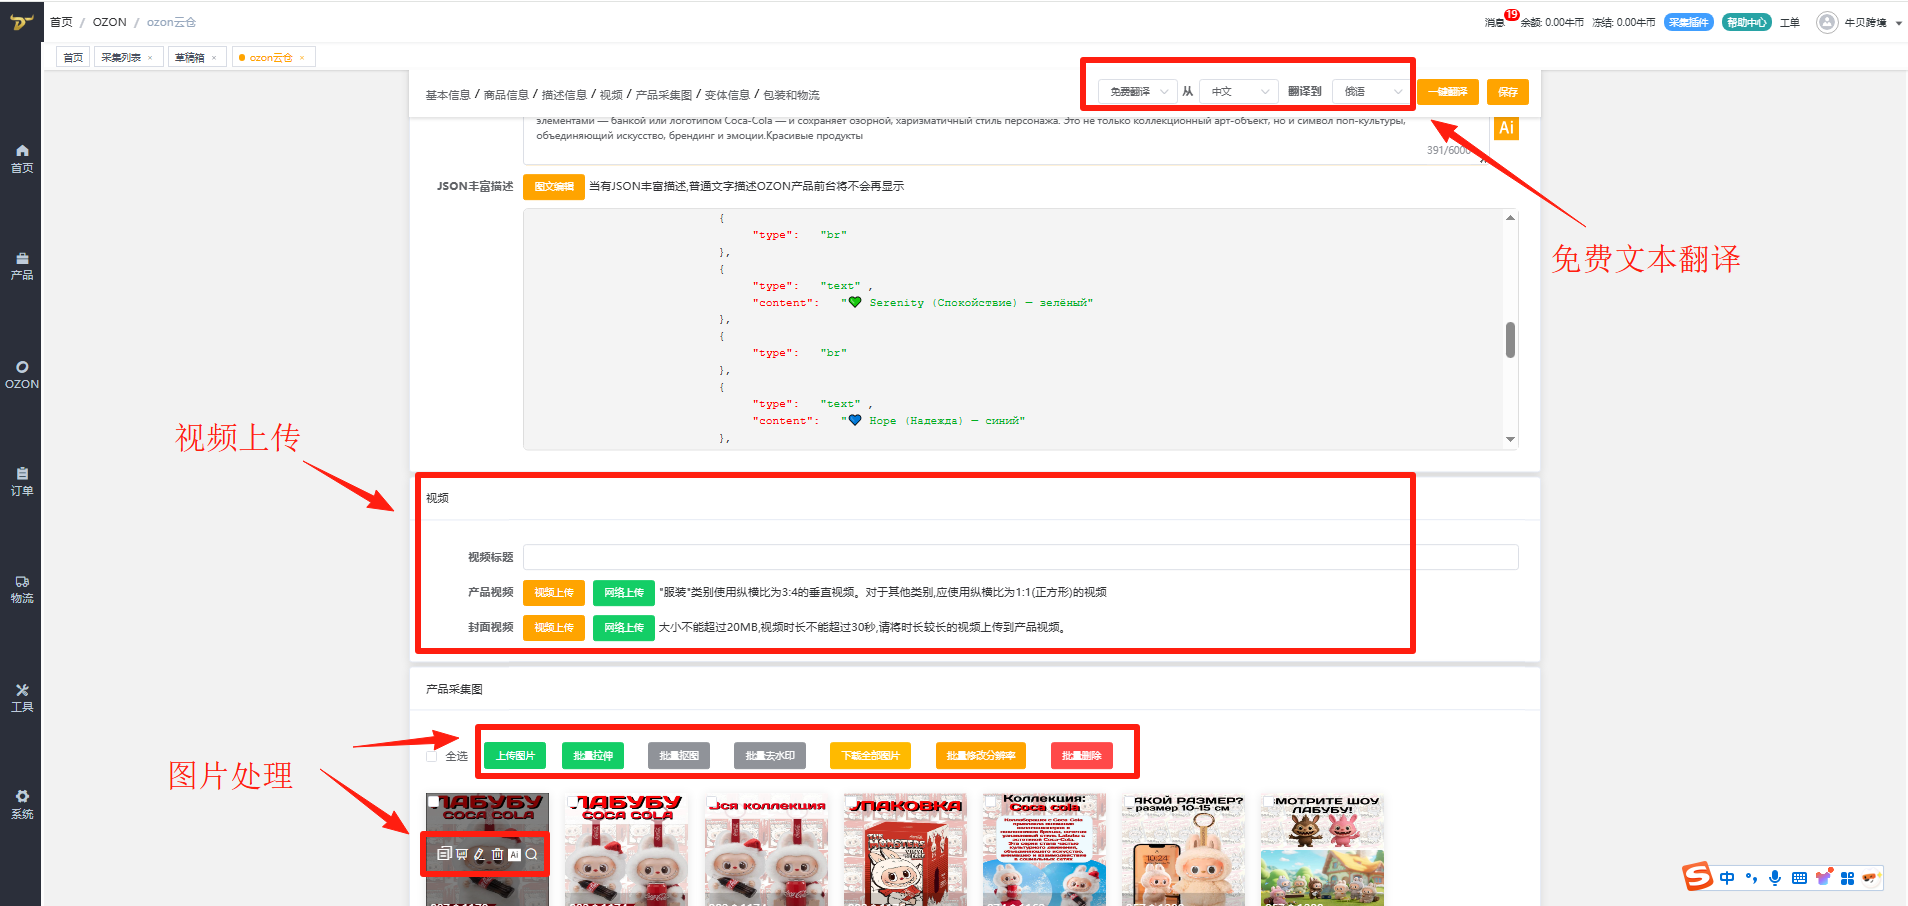Click the 帮助中心 help center badge

(x=1747, y=22)
